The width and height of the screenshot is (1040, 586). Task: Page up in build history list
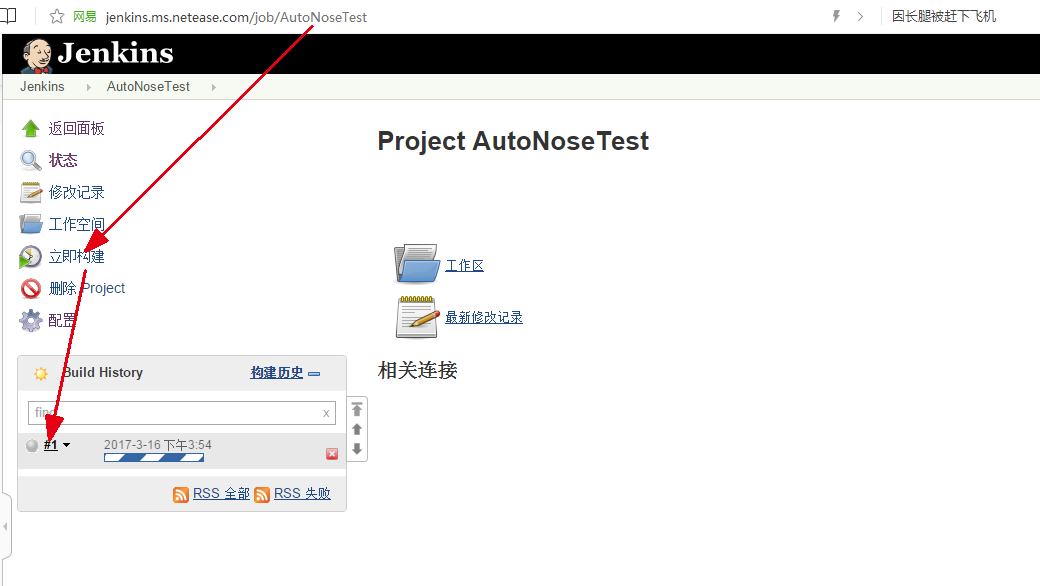[357, 430]
